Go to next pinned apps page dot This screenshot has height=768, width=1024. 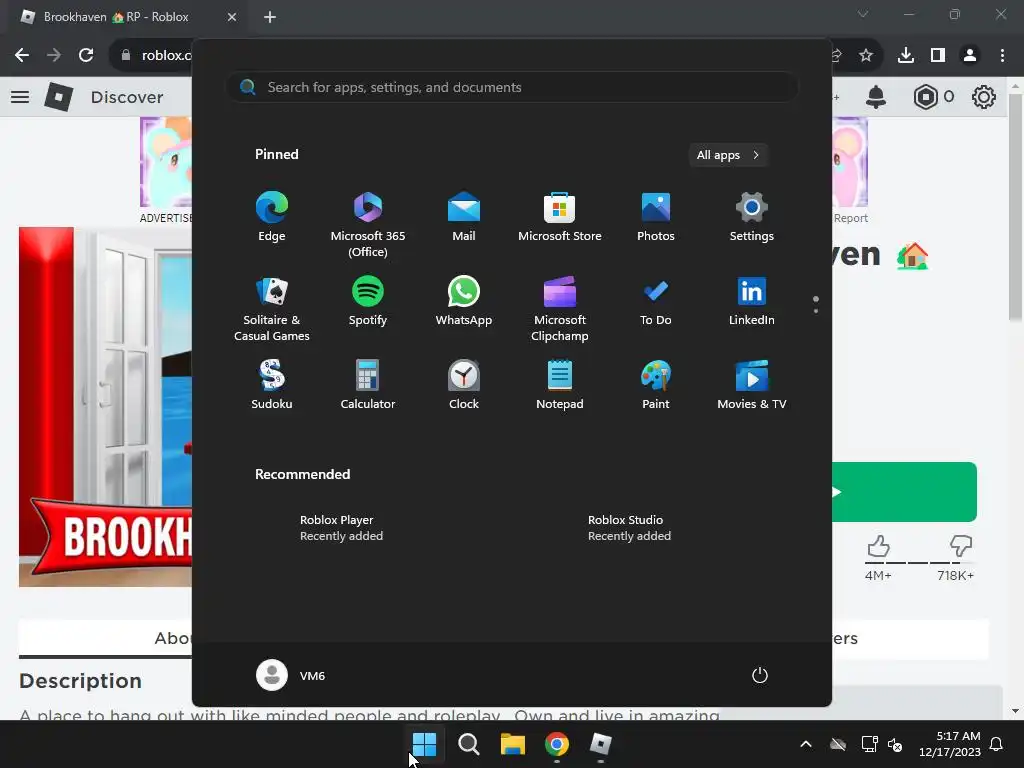pos(816,311)
